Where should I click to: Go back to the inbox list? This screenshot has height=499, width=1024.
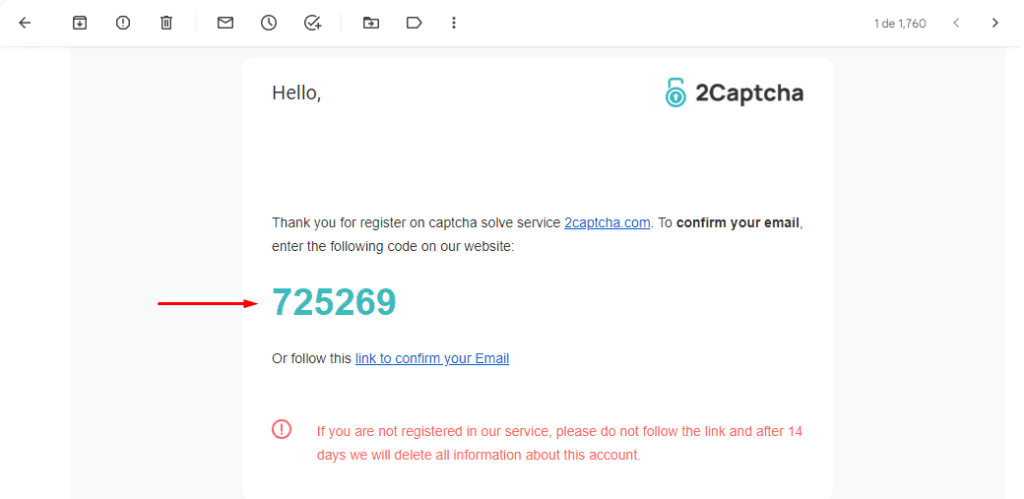point(25,23)
